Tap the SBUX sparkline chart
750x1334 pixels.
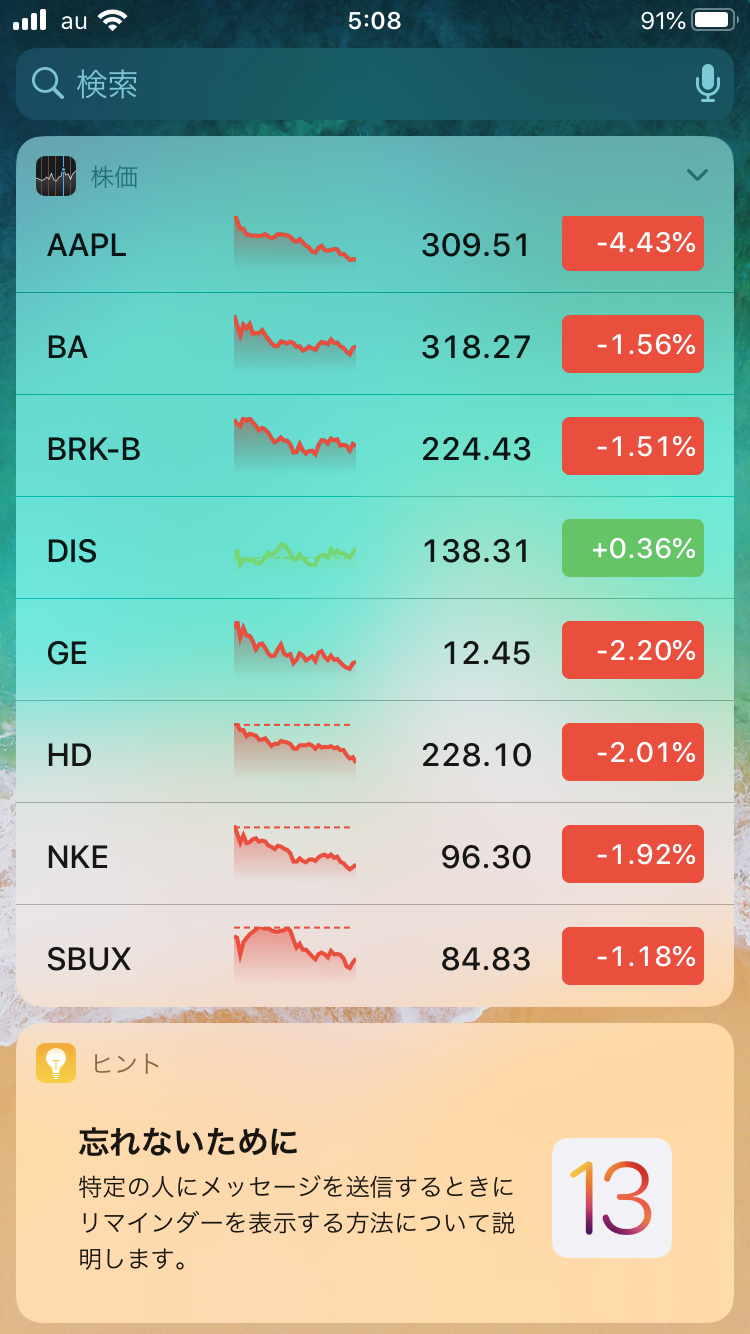pyautogui.click(x=295, y=955)
